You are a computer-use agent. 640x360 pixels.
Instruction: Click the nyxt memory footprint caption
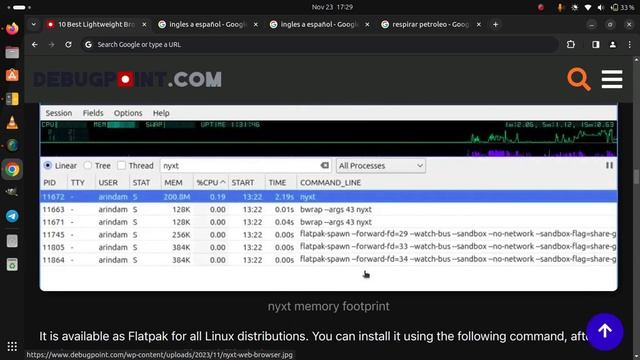329,306
